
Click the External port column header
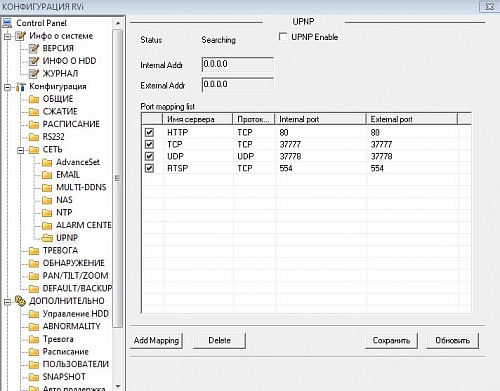(x=412, y=119)
